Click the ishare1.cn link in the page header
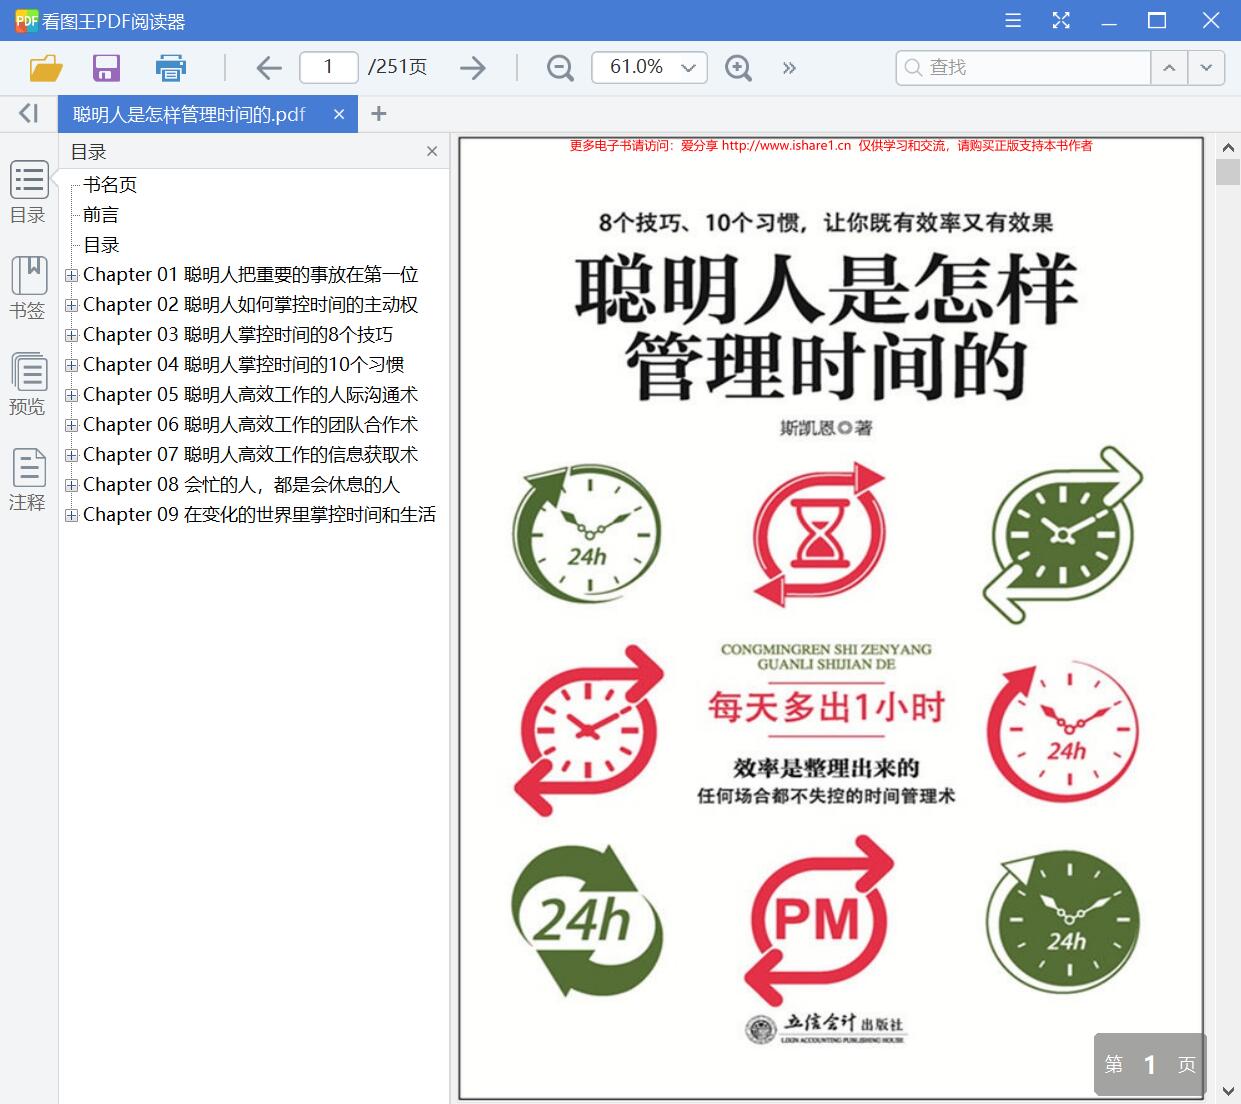The image size is (1241, 1104). click(786, 146)
